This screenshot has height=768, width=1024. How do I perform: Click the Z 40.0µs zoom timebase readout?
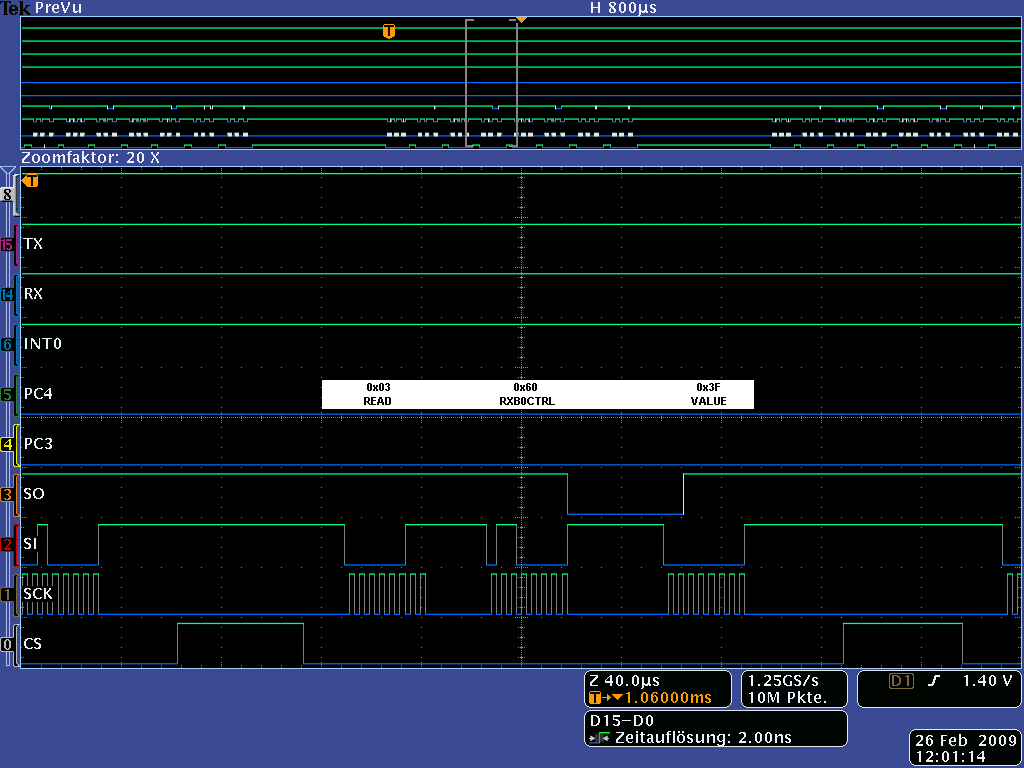pyautogui.click(x=624, y=681)
